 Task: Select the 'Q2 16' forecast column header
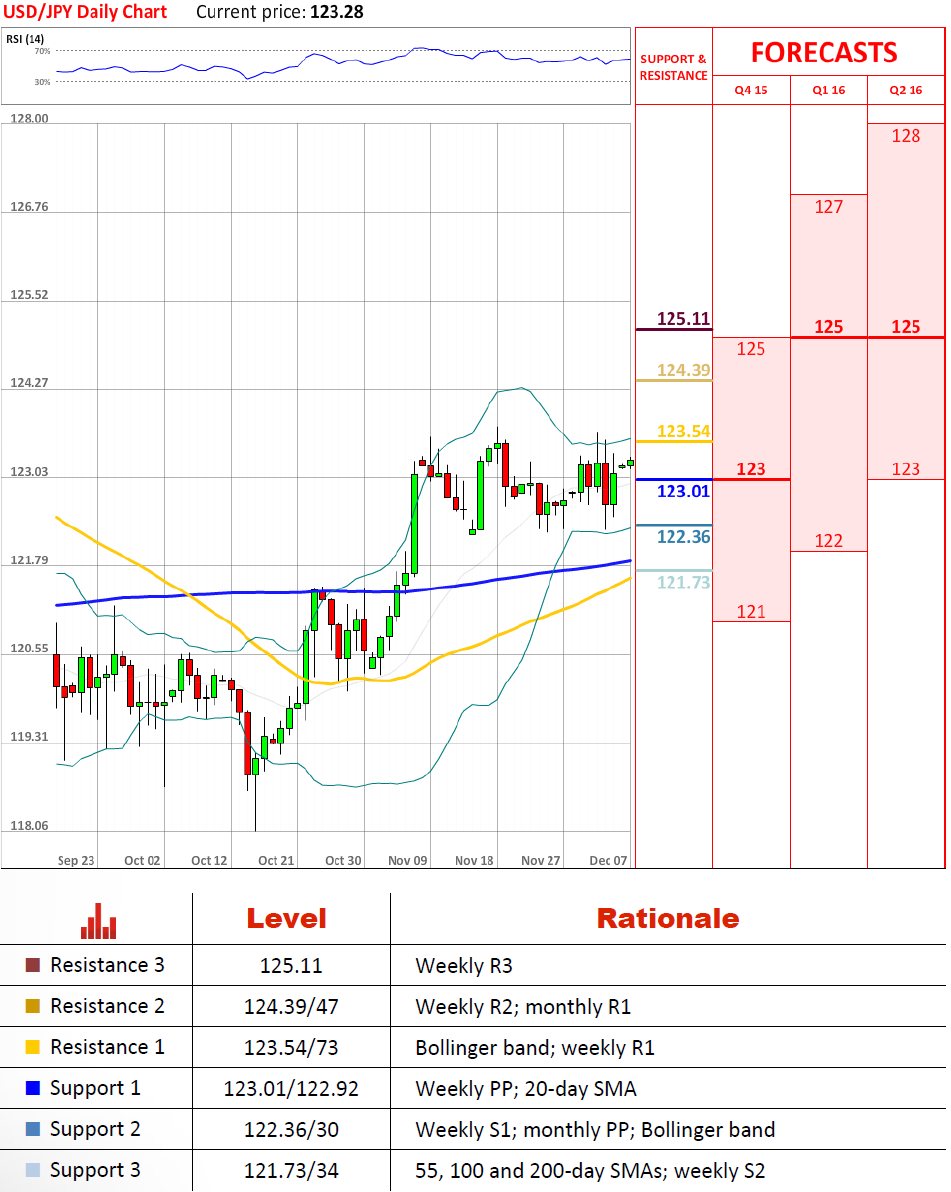click(905, 90)
